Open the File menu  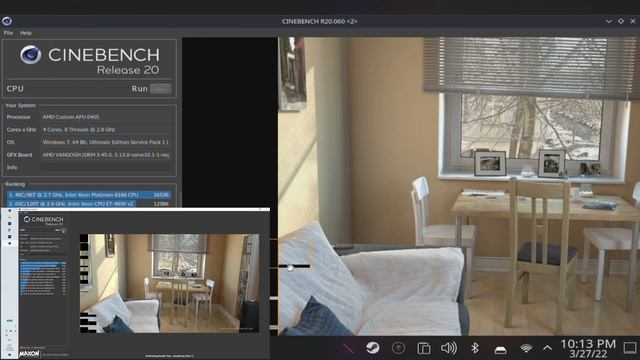8,33
